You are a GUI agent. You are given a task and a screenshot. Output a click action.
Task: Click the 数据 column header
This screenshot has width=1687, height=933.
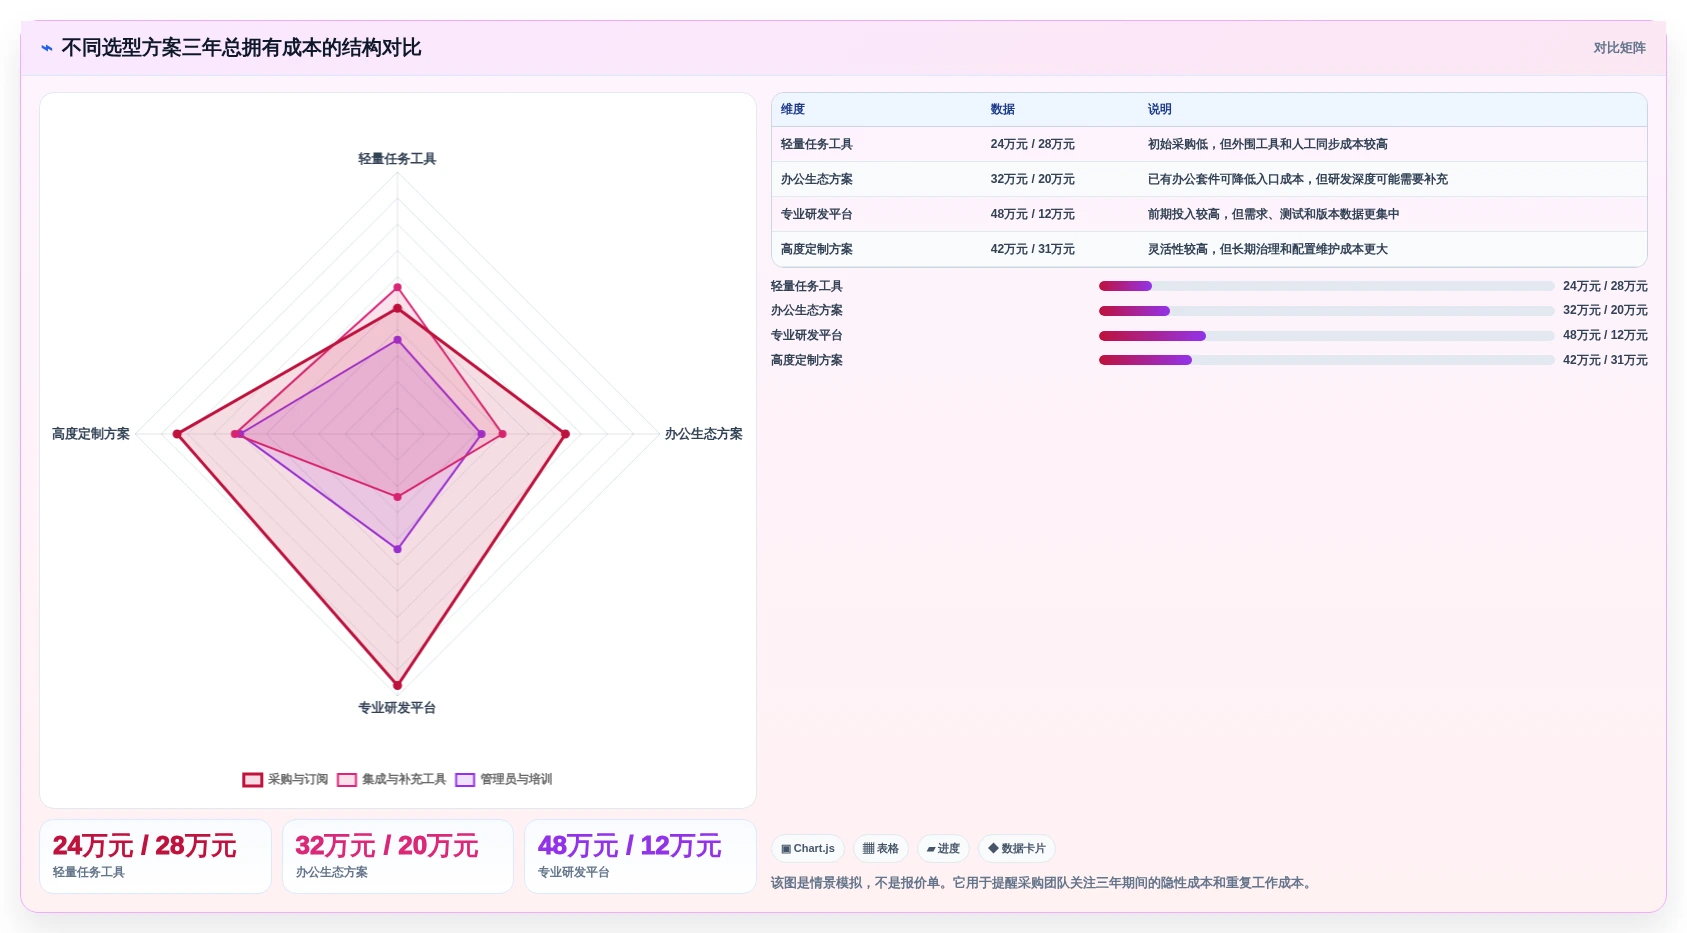[x=1003, y=109]
